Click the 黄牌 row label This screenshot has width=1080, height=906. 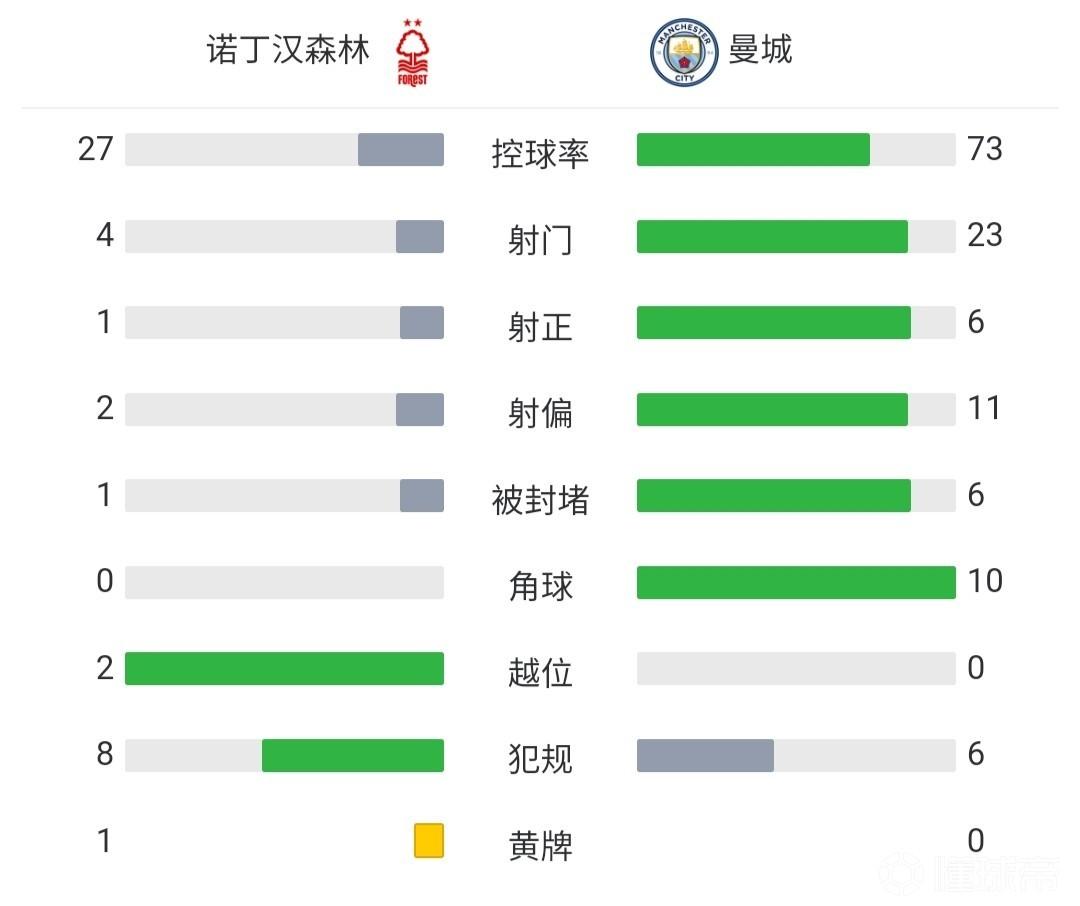[540, 846]
